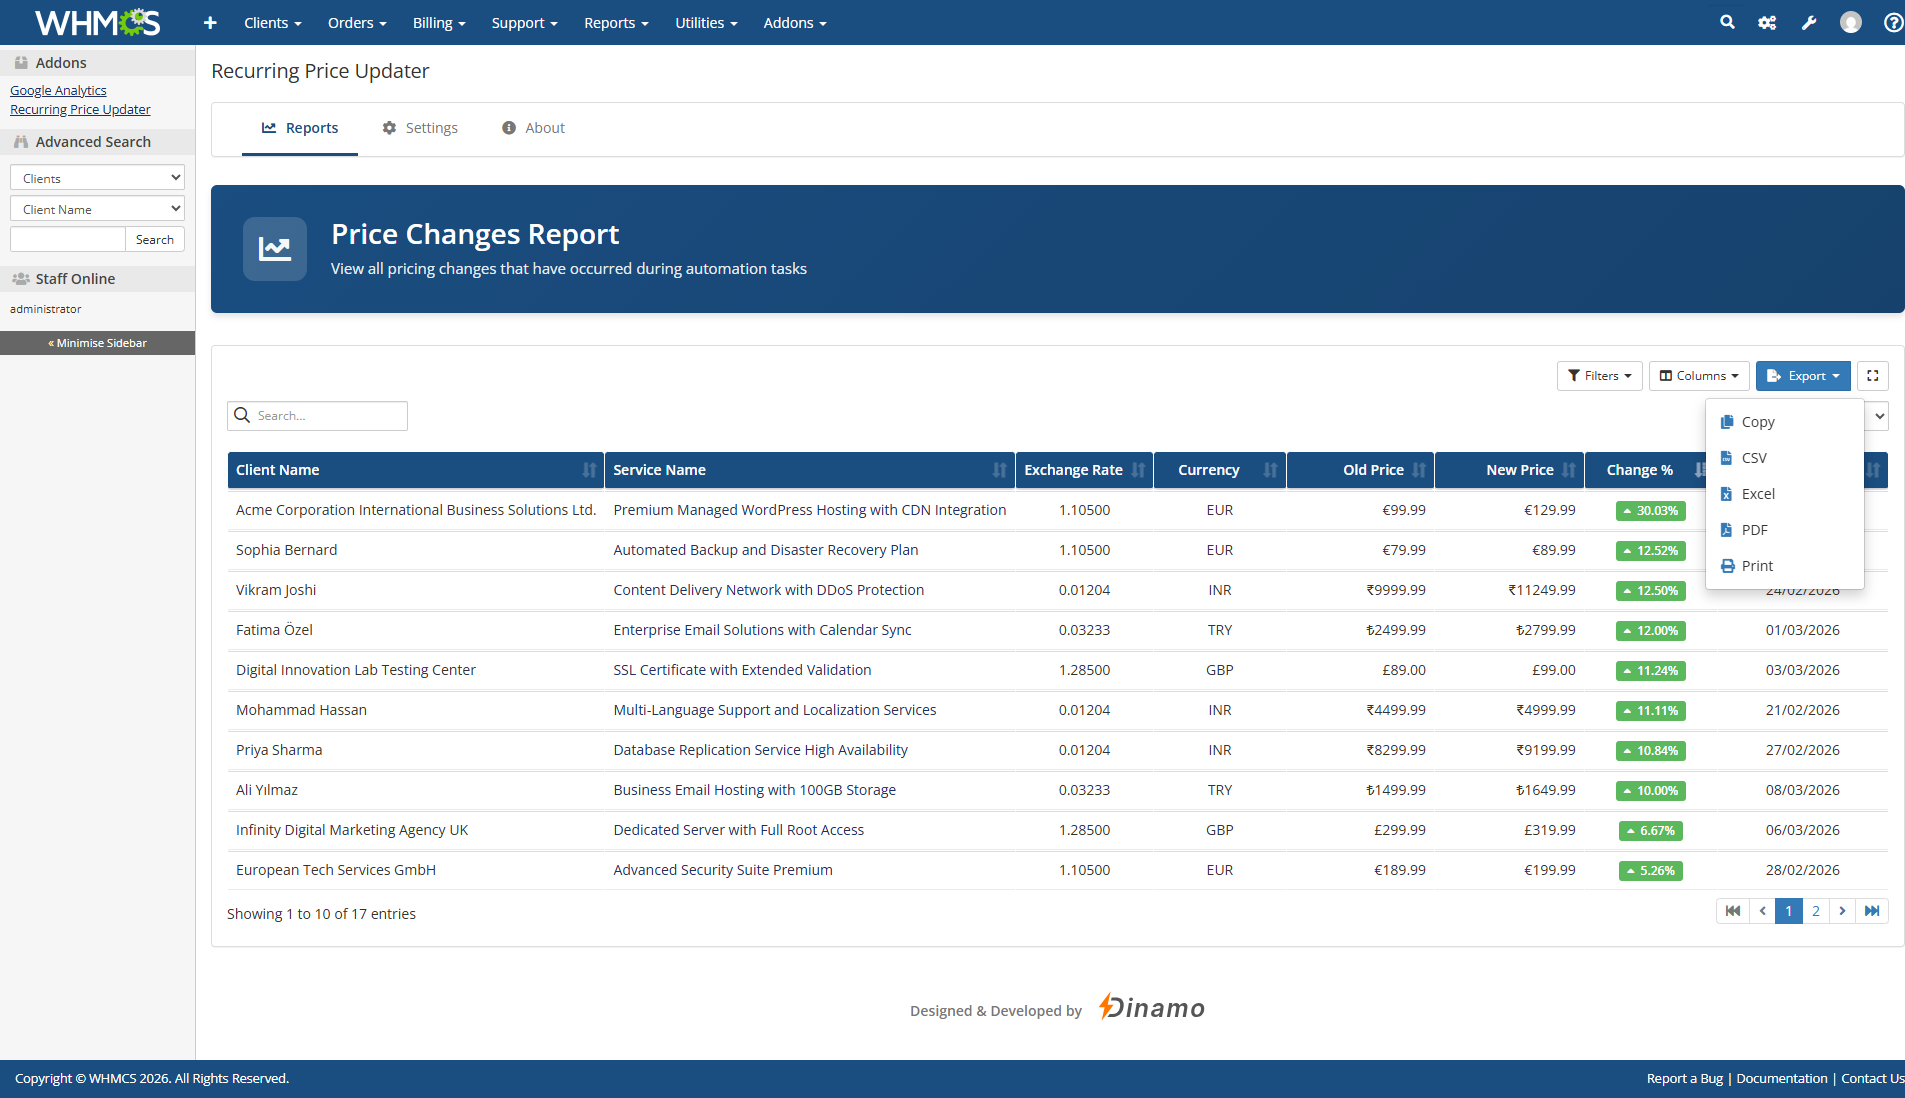Open the Google Analytics addon link
Screen dimensions: 1905x1098
58,90
